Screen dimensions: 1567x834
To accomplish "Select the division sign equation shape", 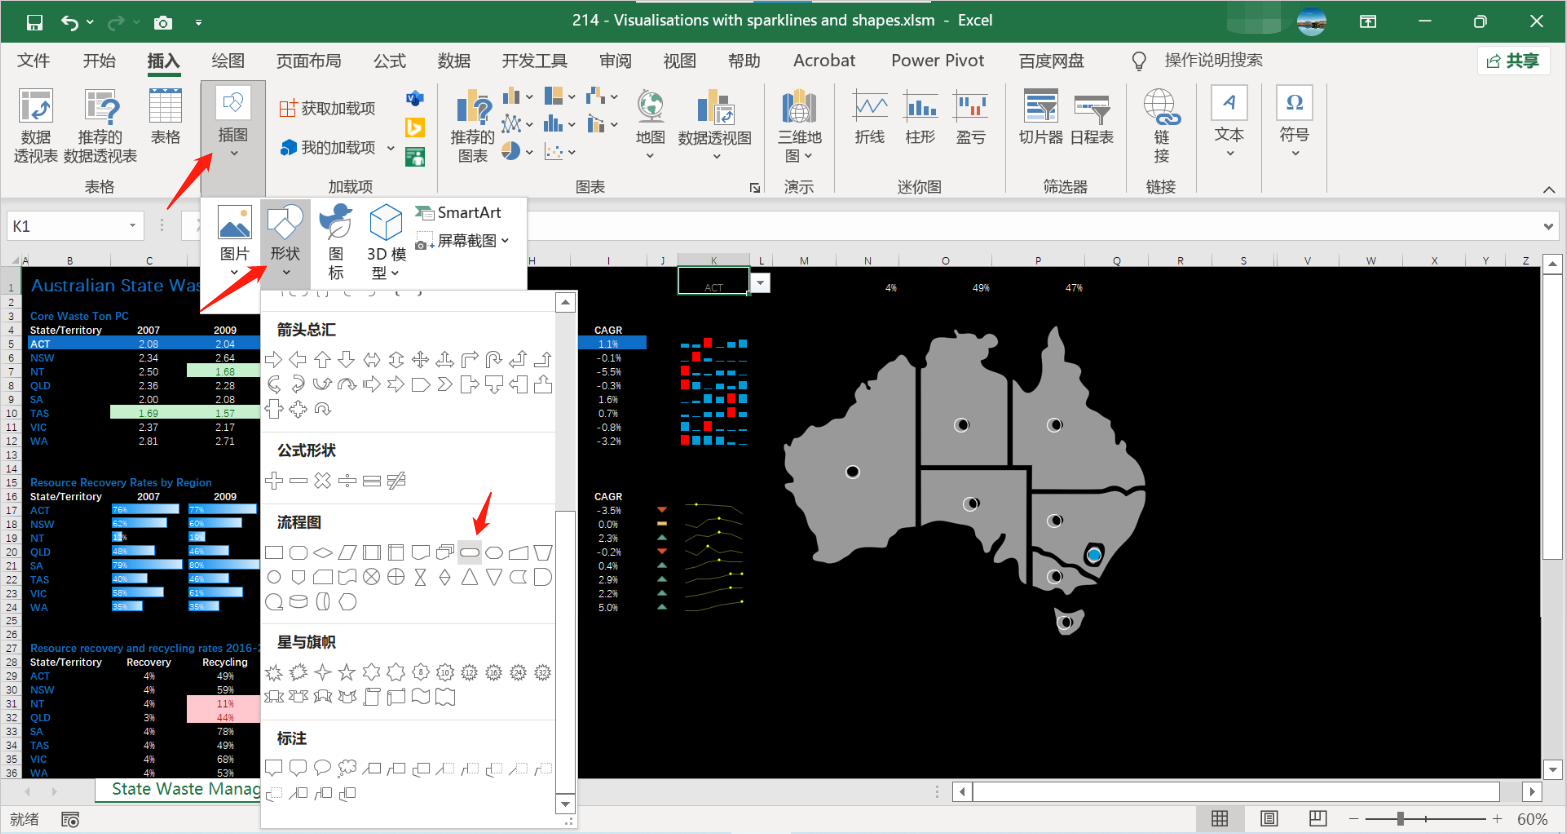I will click(347, 481).
